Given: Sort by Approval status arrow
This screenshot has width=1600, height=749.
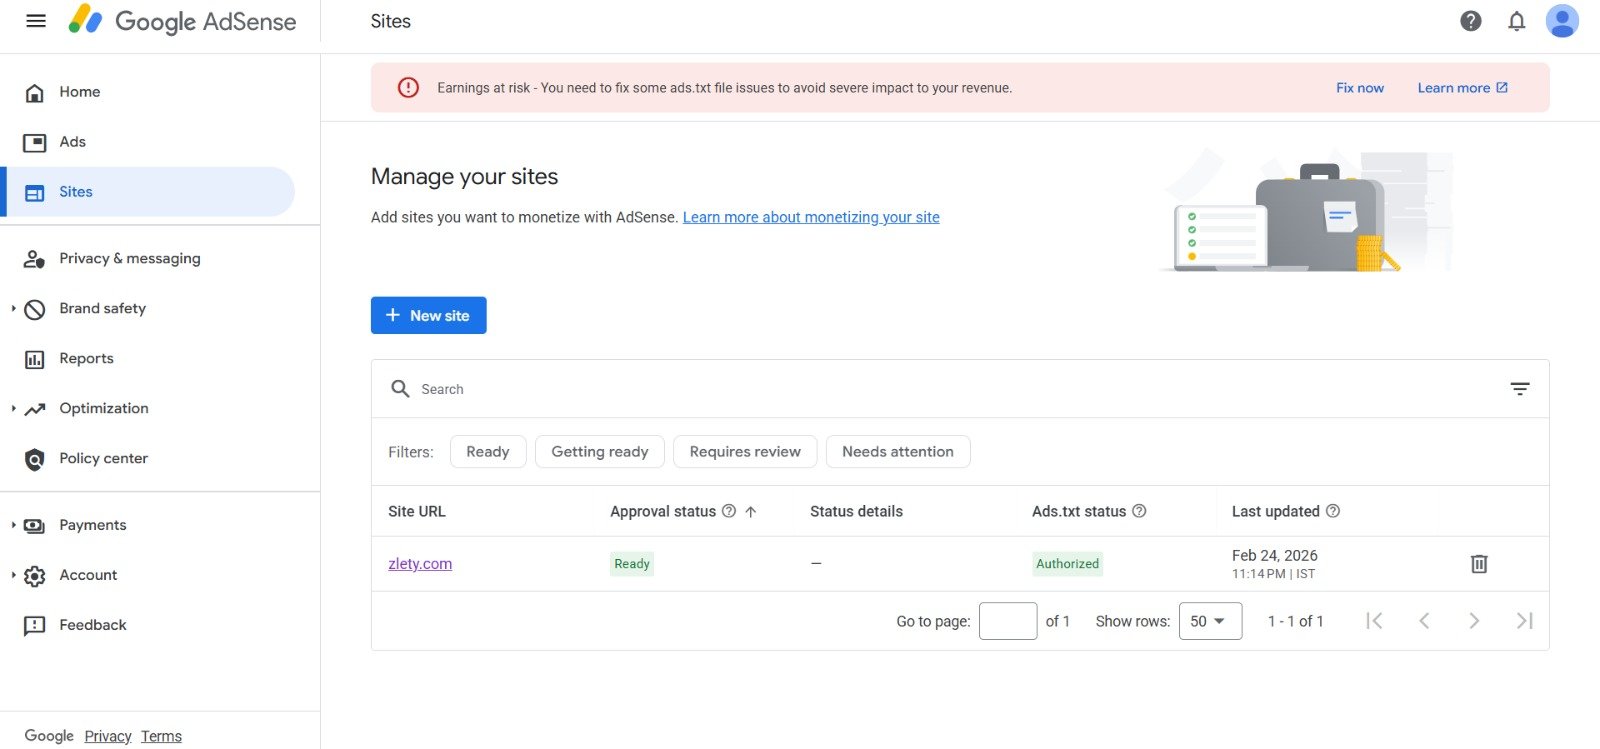Looking at the screenshot, I should pyautogui.click(x=751, y=512).
